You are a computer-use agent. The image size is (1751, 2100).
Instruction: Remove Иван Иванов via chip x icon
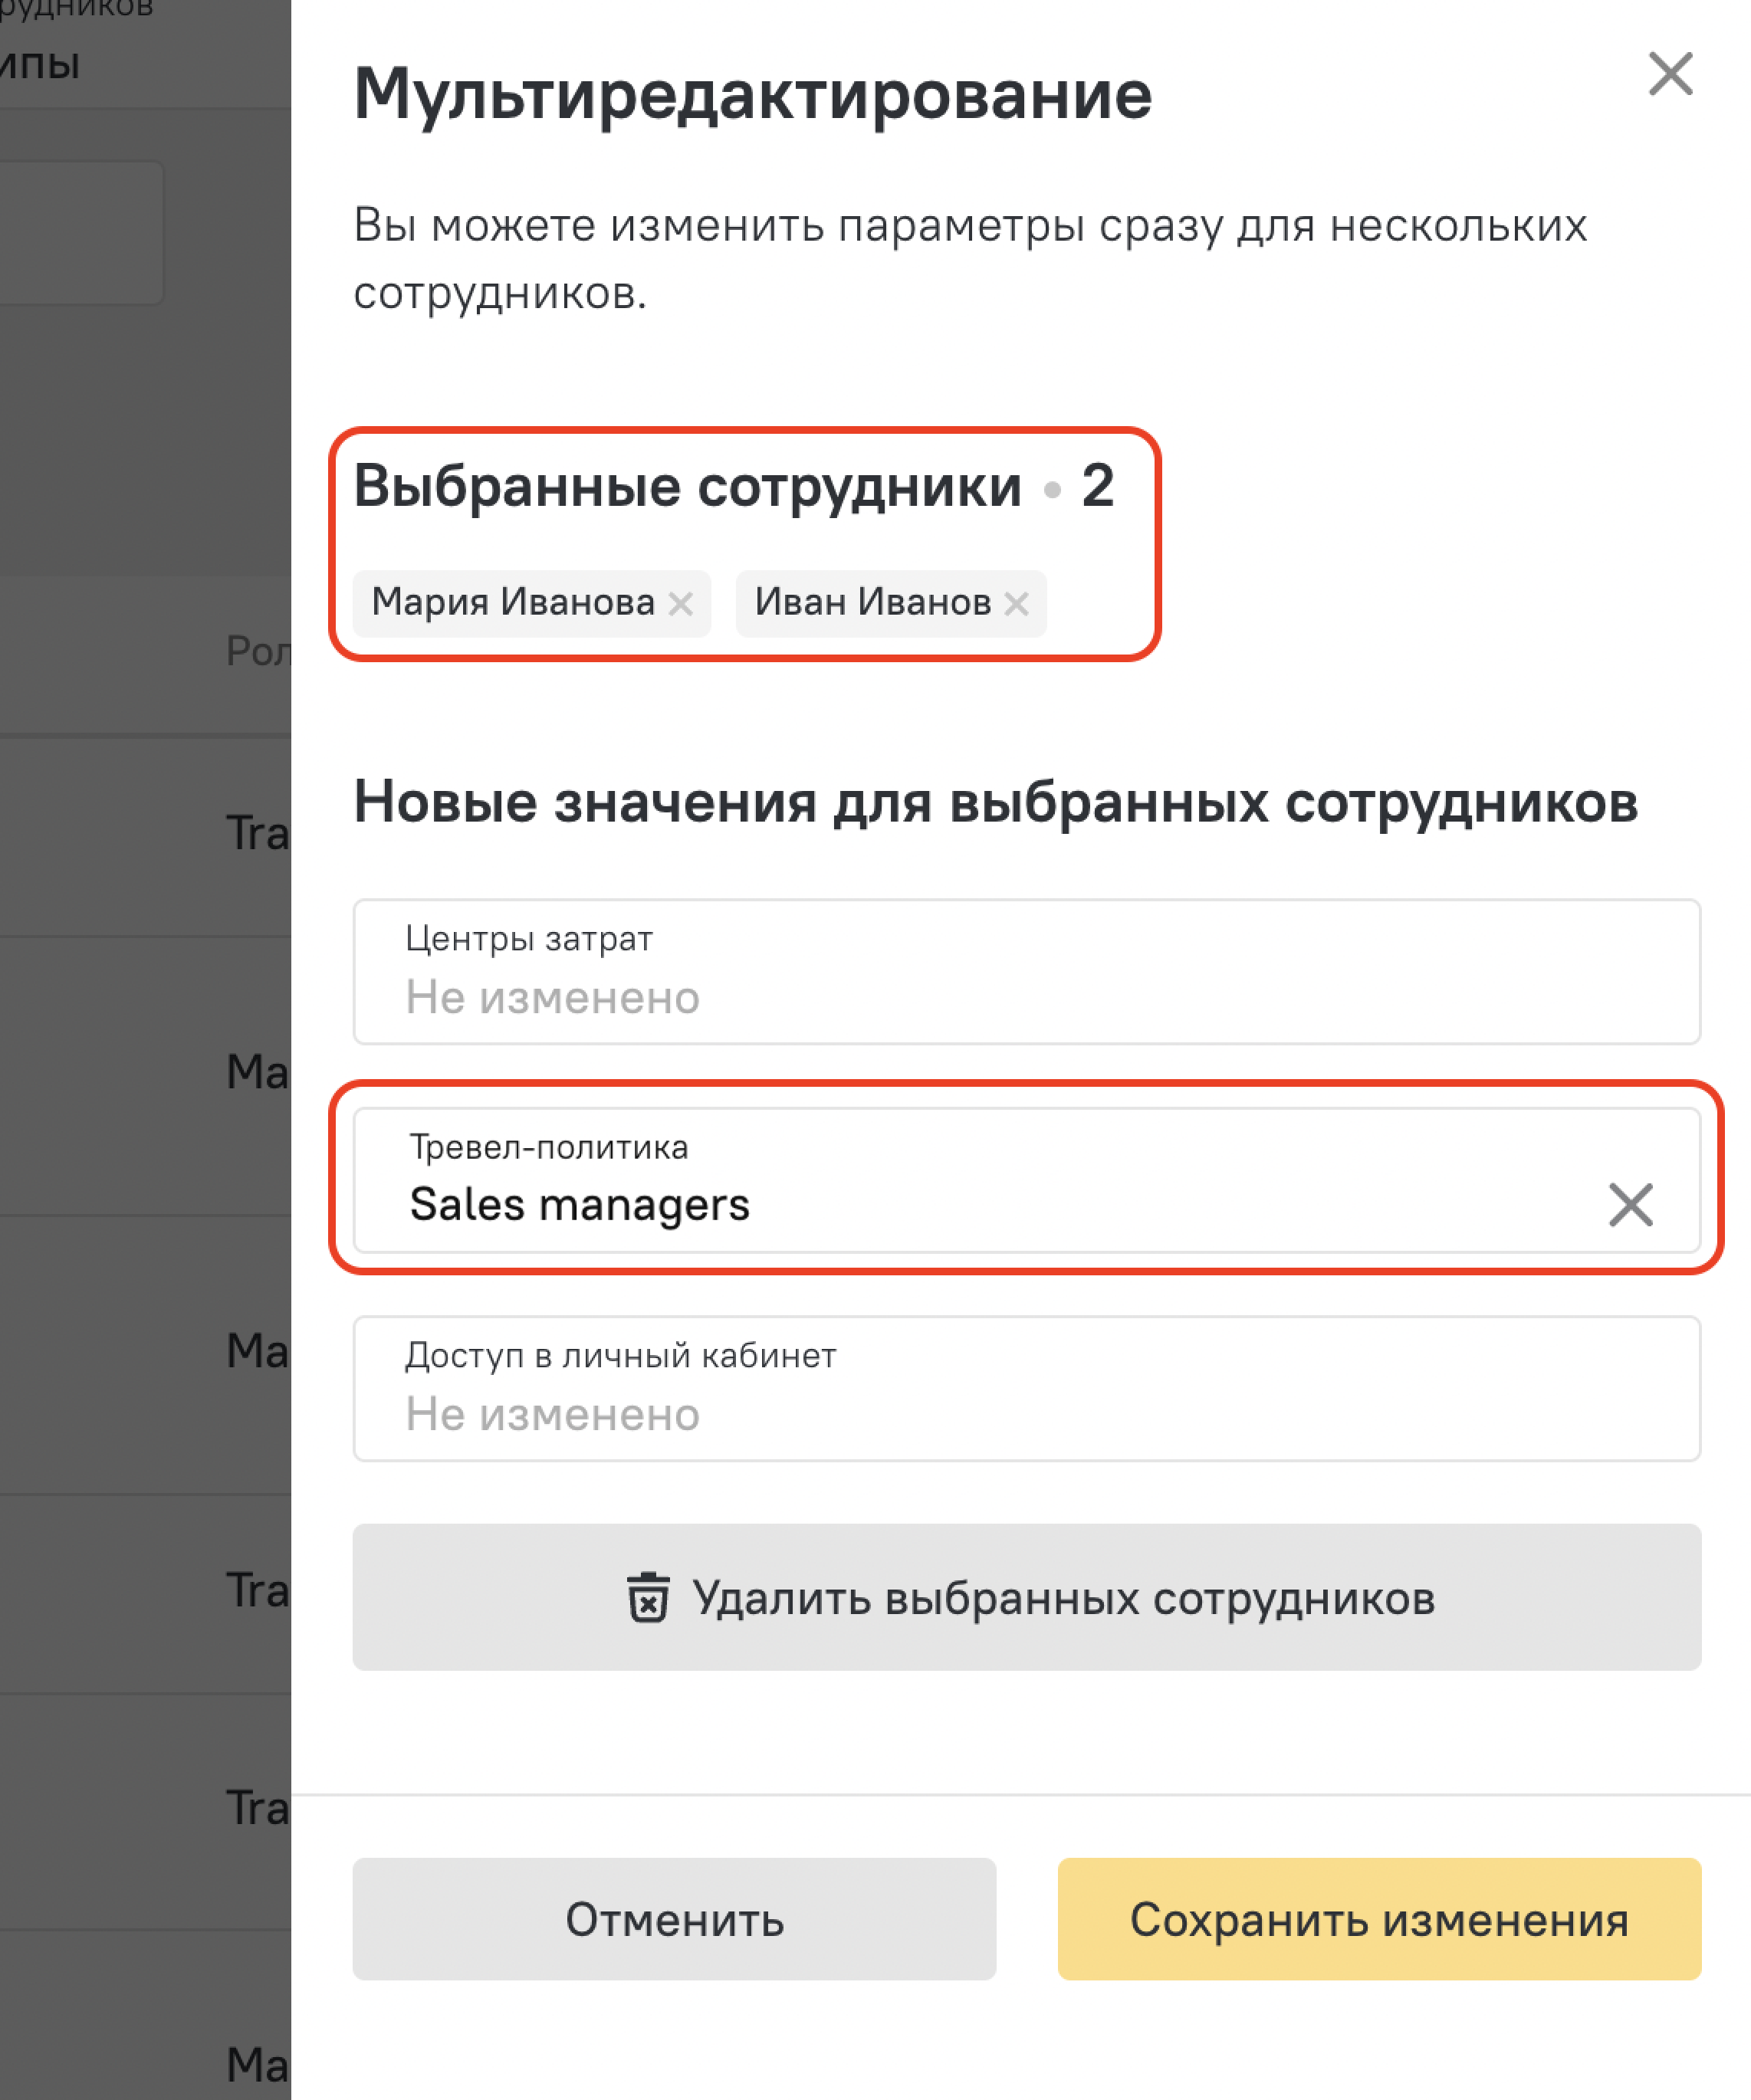coord(1017,604)
